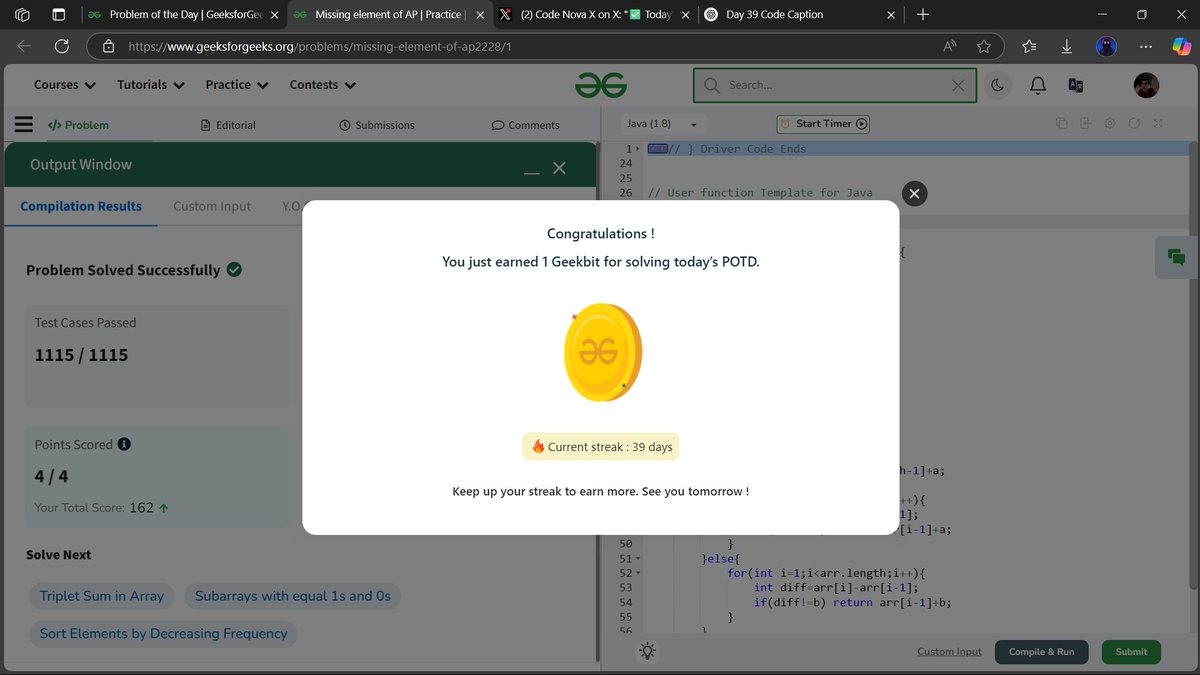Open the tab actions menu icon
Viewport: 1200px width, 675px height.
point(58,15)
